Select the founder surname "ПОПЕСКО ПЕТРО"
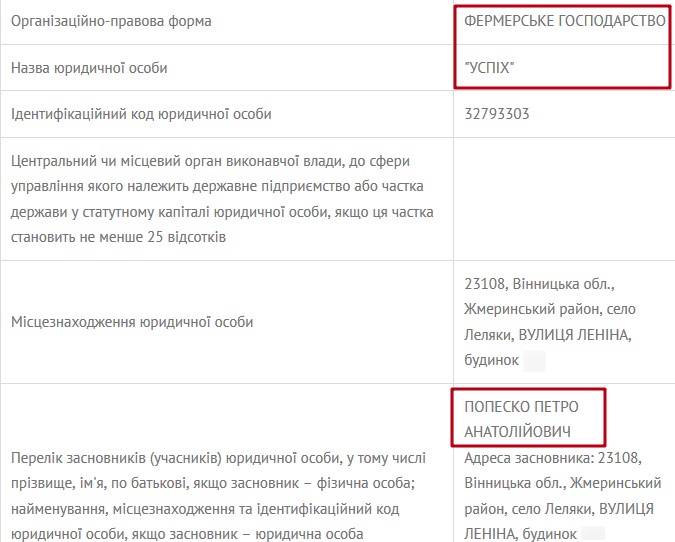The width and height of the screenshot is (675, 542). point(522,407)
